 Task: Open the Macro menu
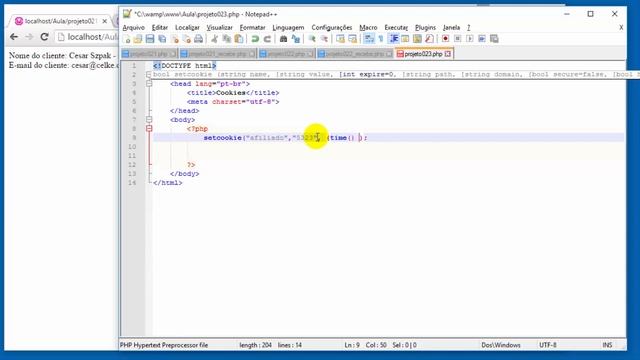(x=368, y=27)
